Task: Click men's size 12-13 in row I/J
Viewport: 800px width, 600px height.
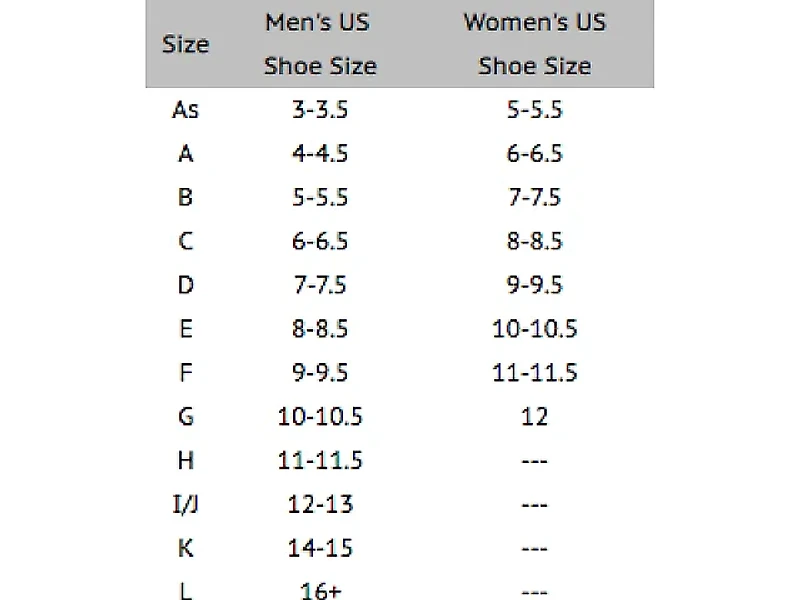Action: 320,504
